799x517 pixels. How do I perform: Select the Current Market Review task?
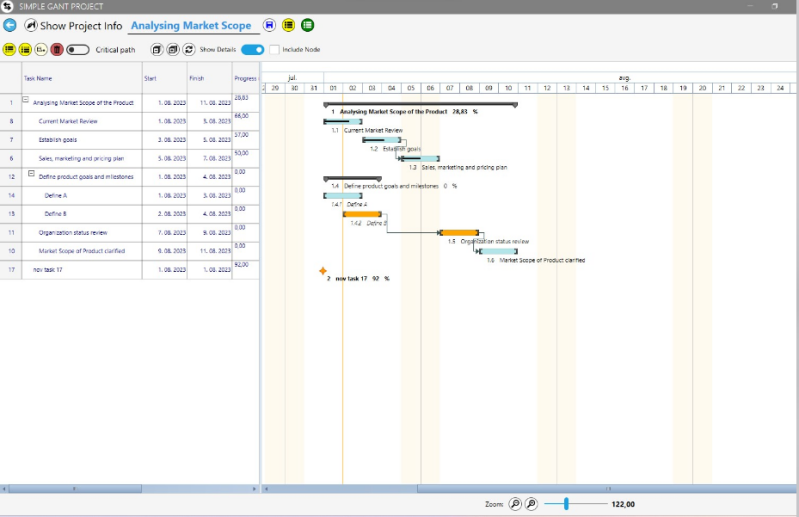[68, 121]
